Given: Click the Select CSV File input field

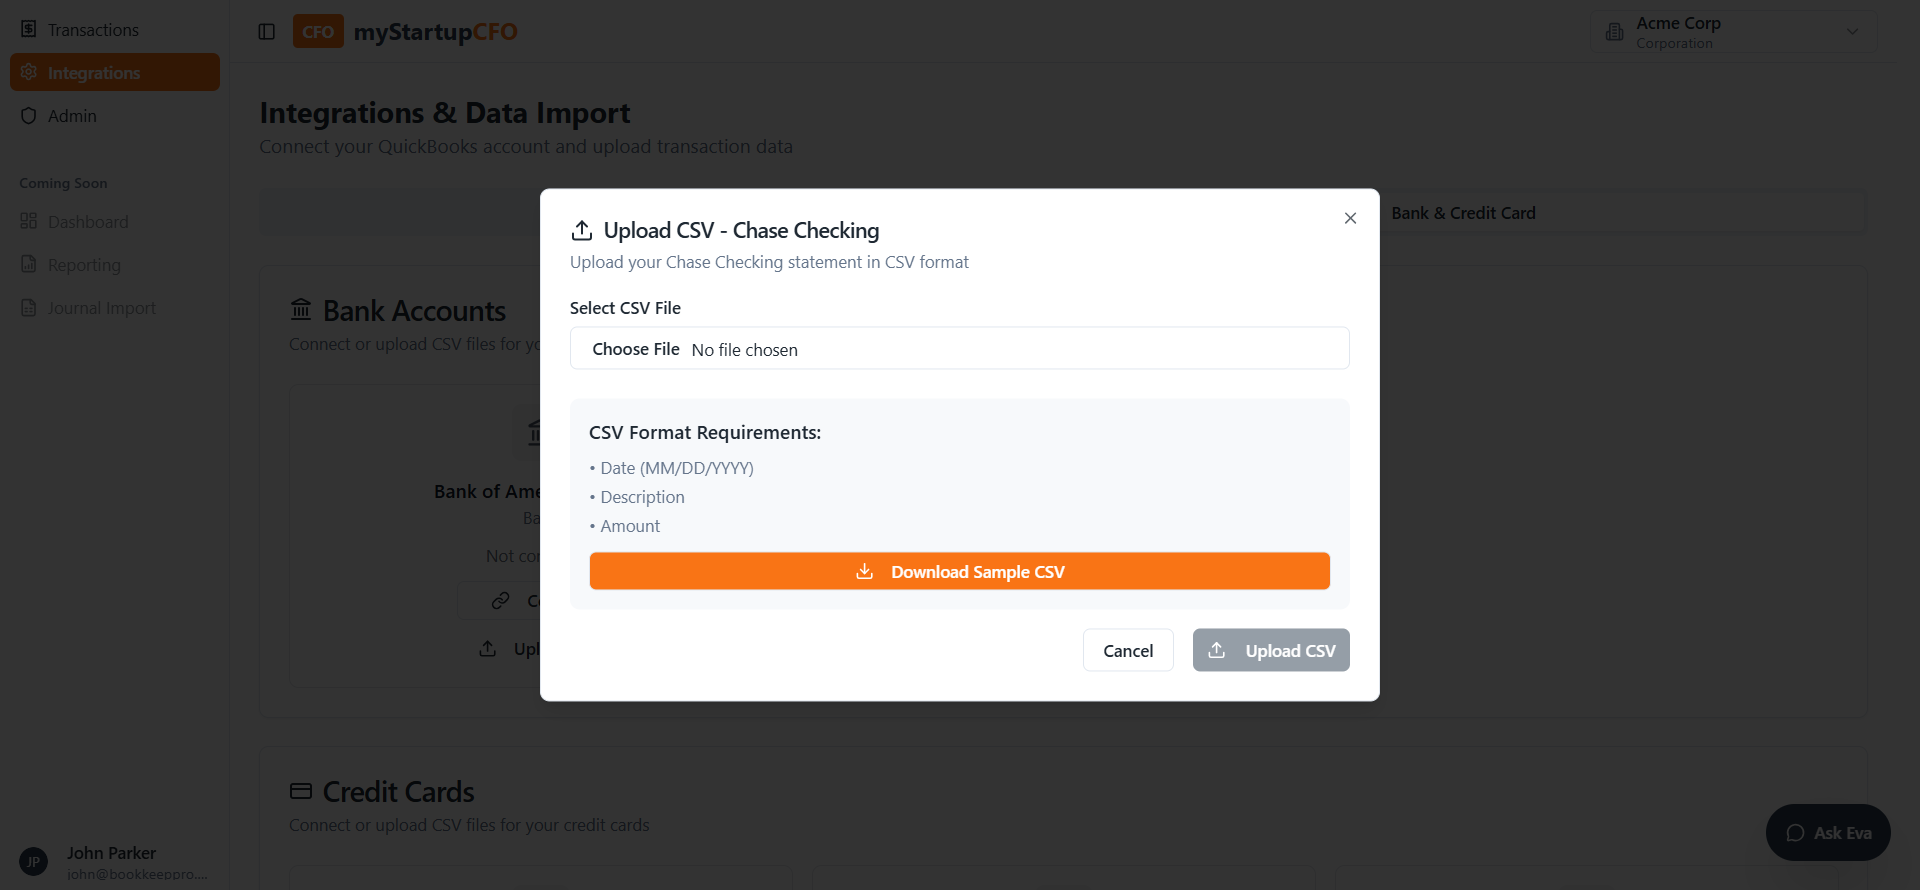Looking at the screenshot, I should (x=959, y=349).
